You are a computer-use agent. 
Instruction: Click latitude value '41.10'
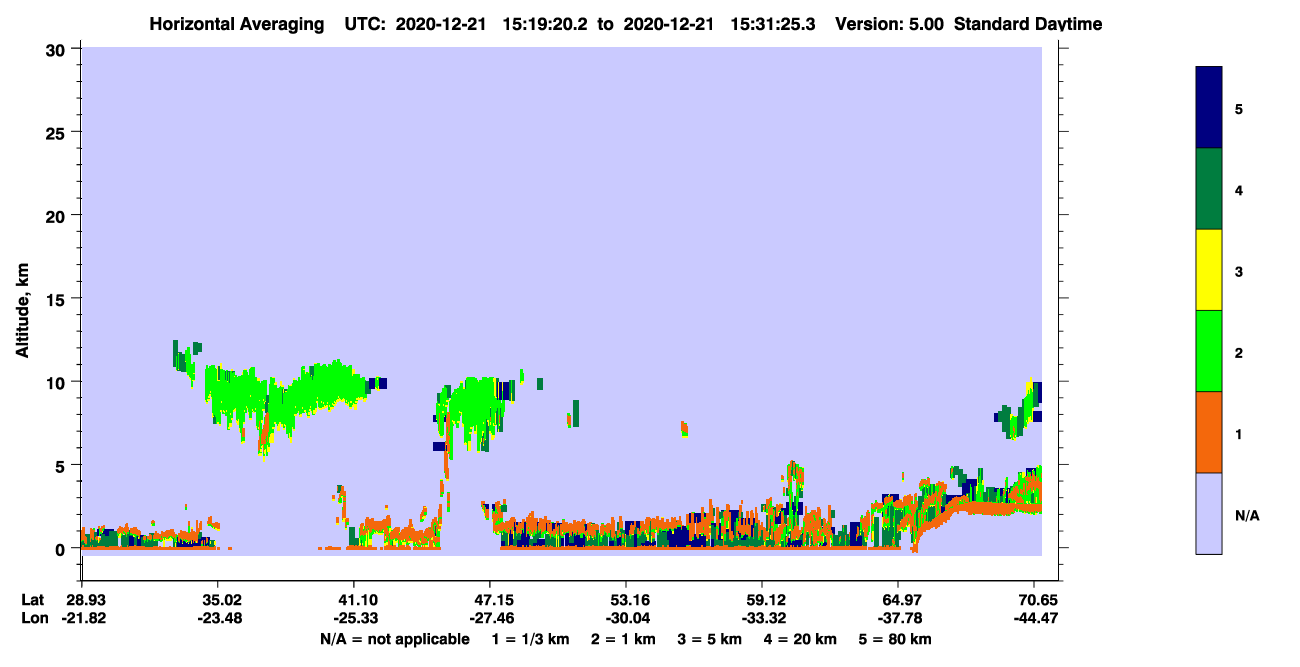coord(354,600)
